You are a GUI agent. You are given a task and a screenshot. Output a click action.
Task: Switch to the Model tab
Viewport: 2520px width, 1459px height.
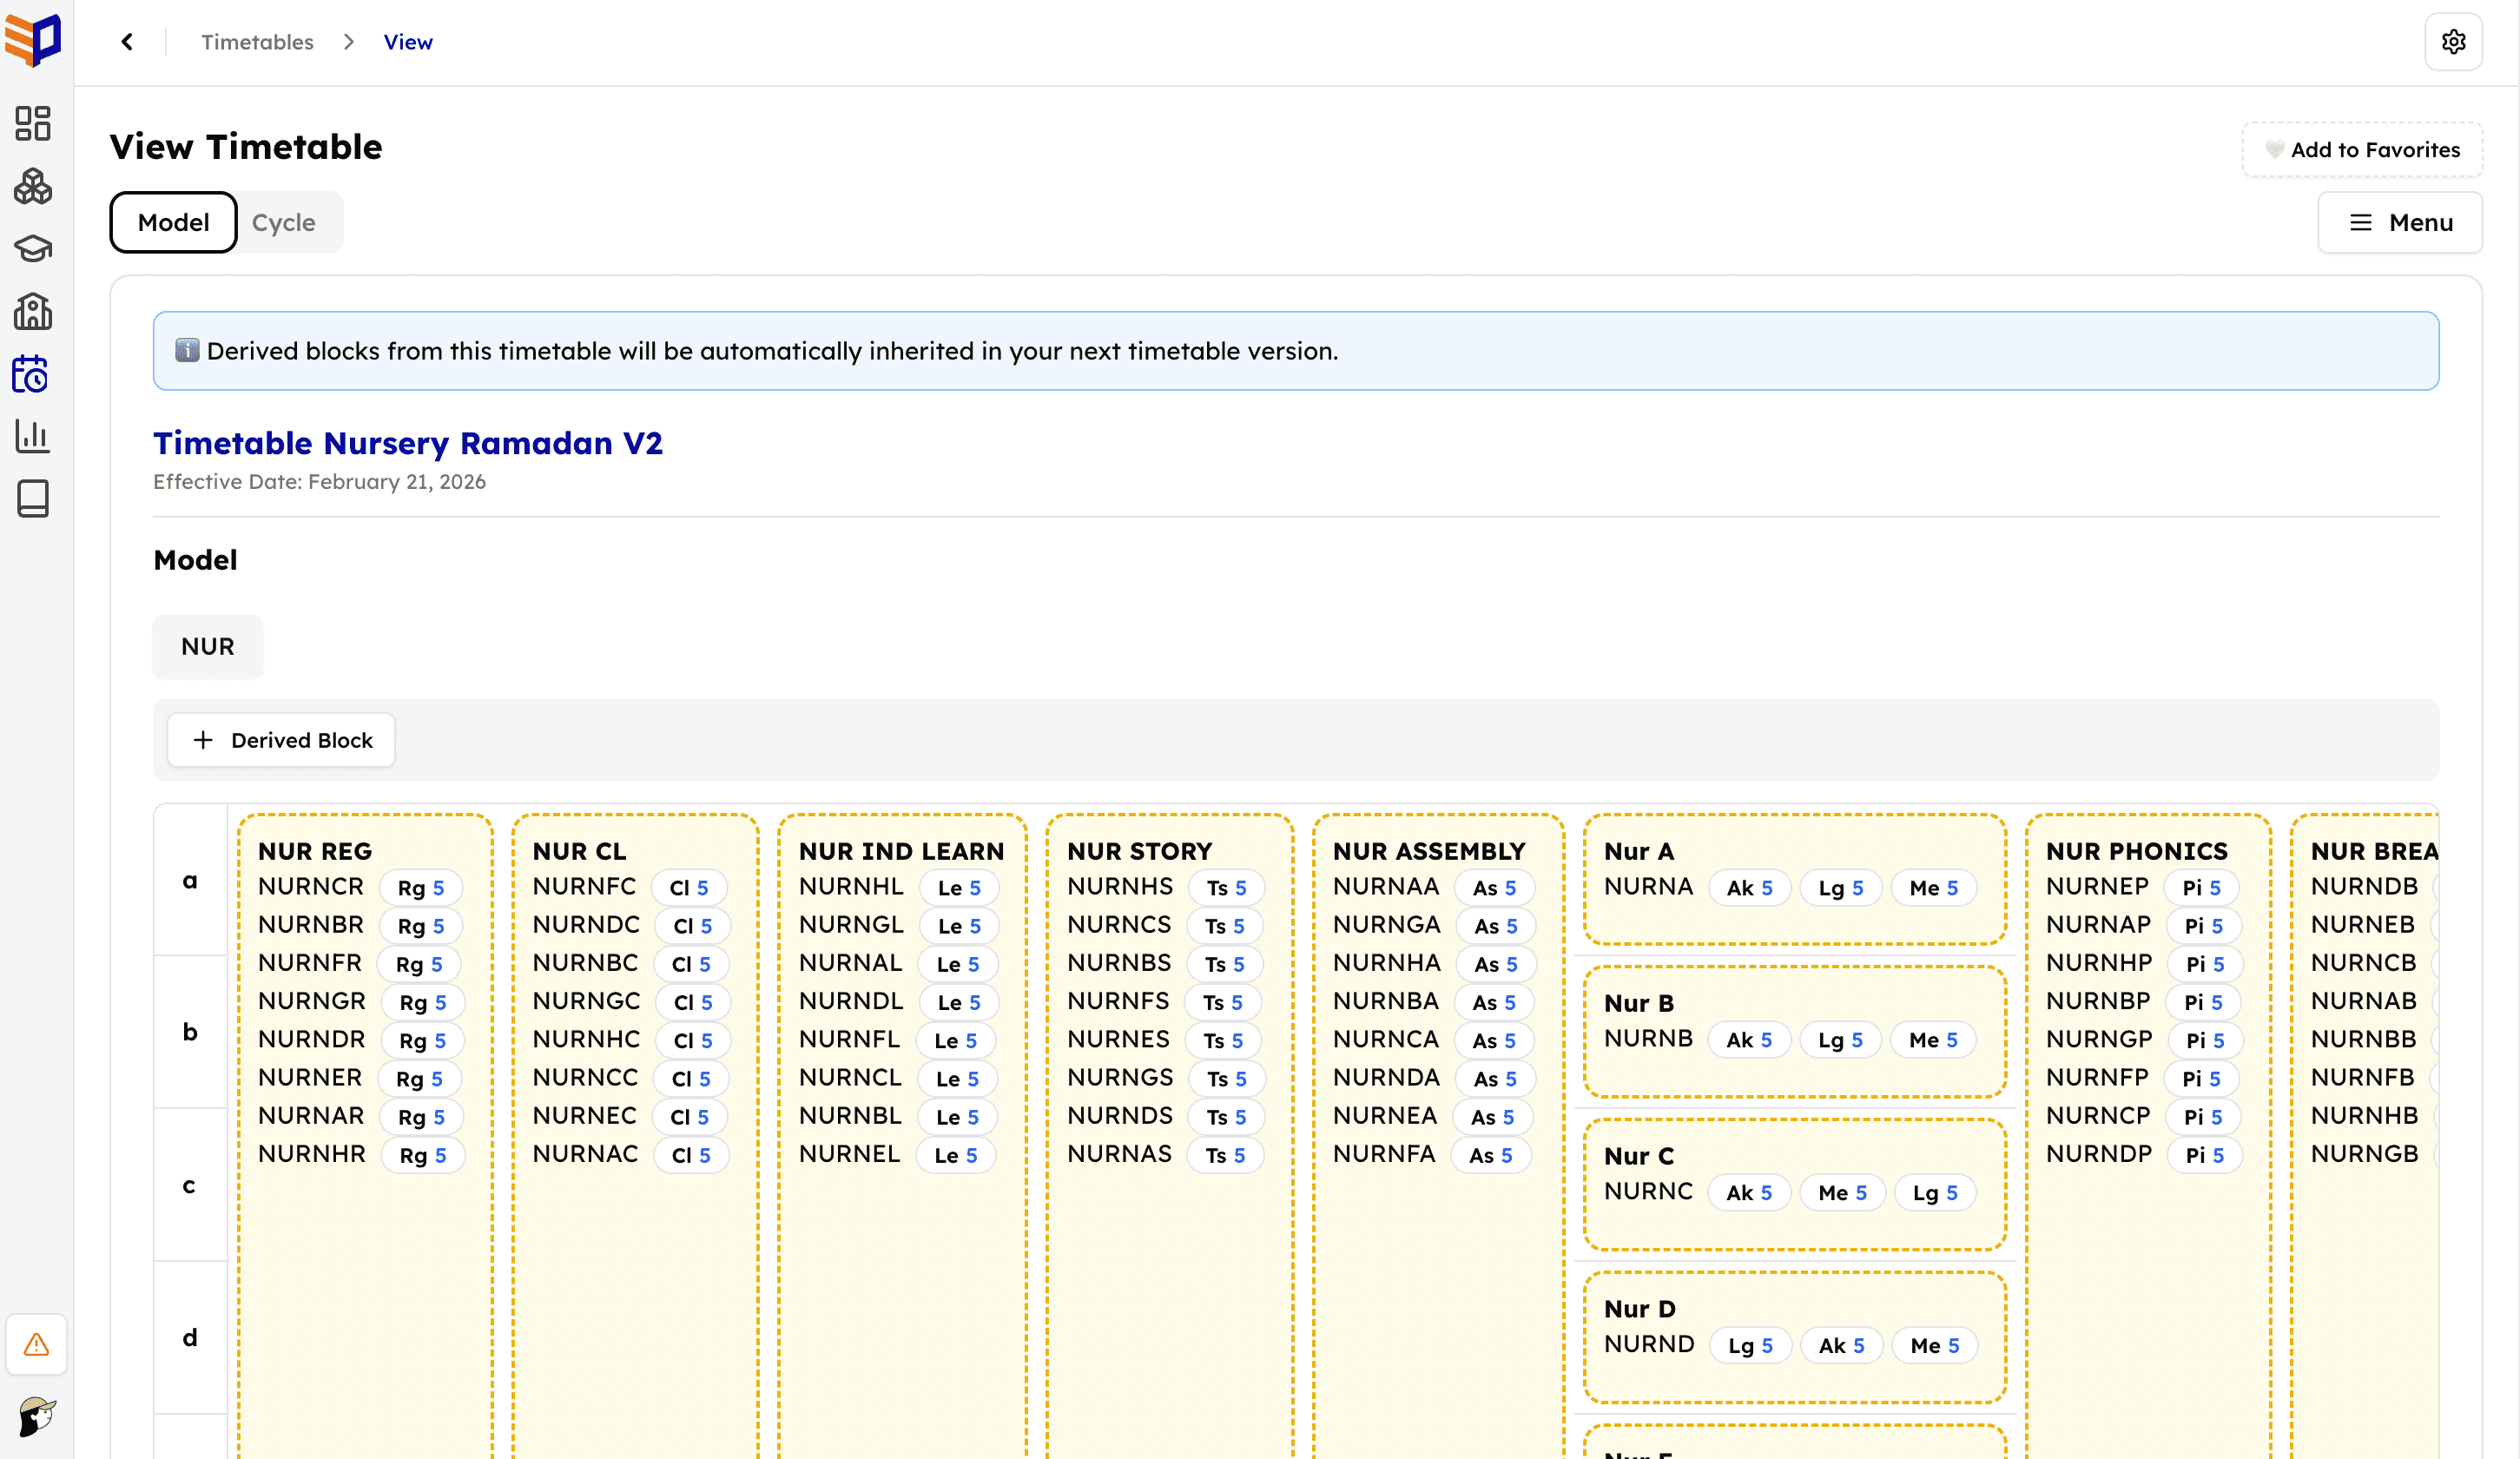pos(173,222)
